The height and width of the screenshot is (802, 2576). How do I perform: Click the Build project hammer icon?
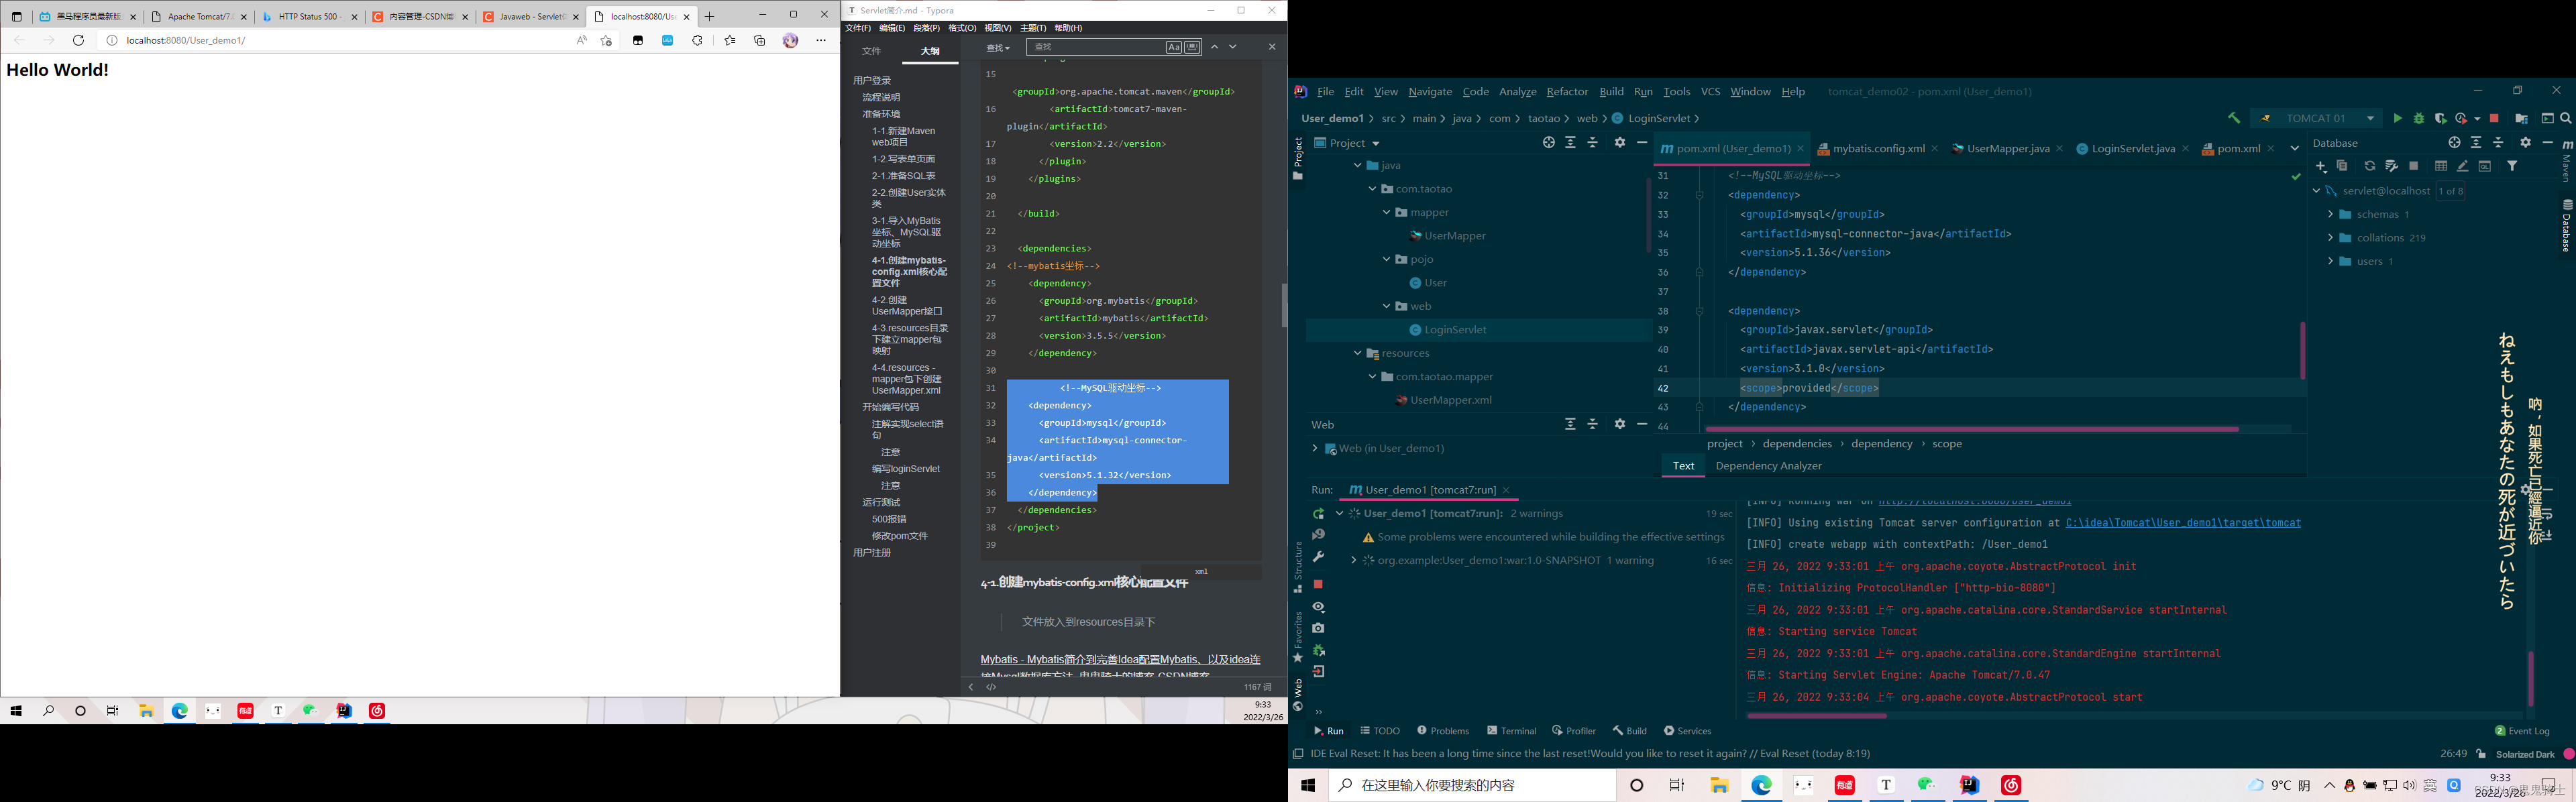[x=2233, y=118]
